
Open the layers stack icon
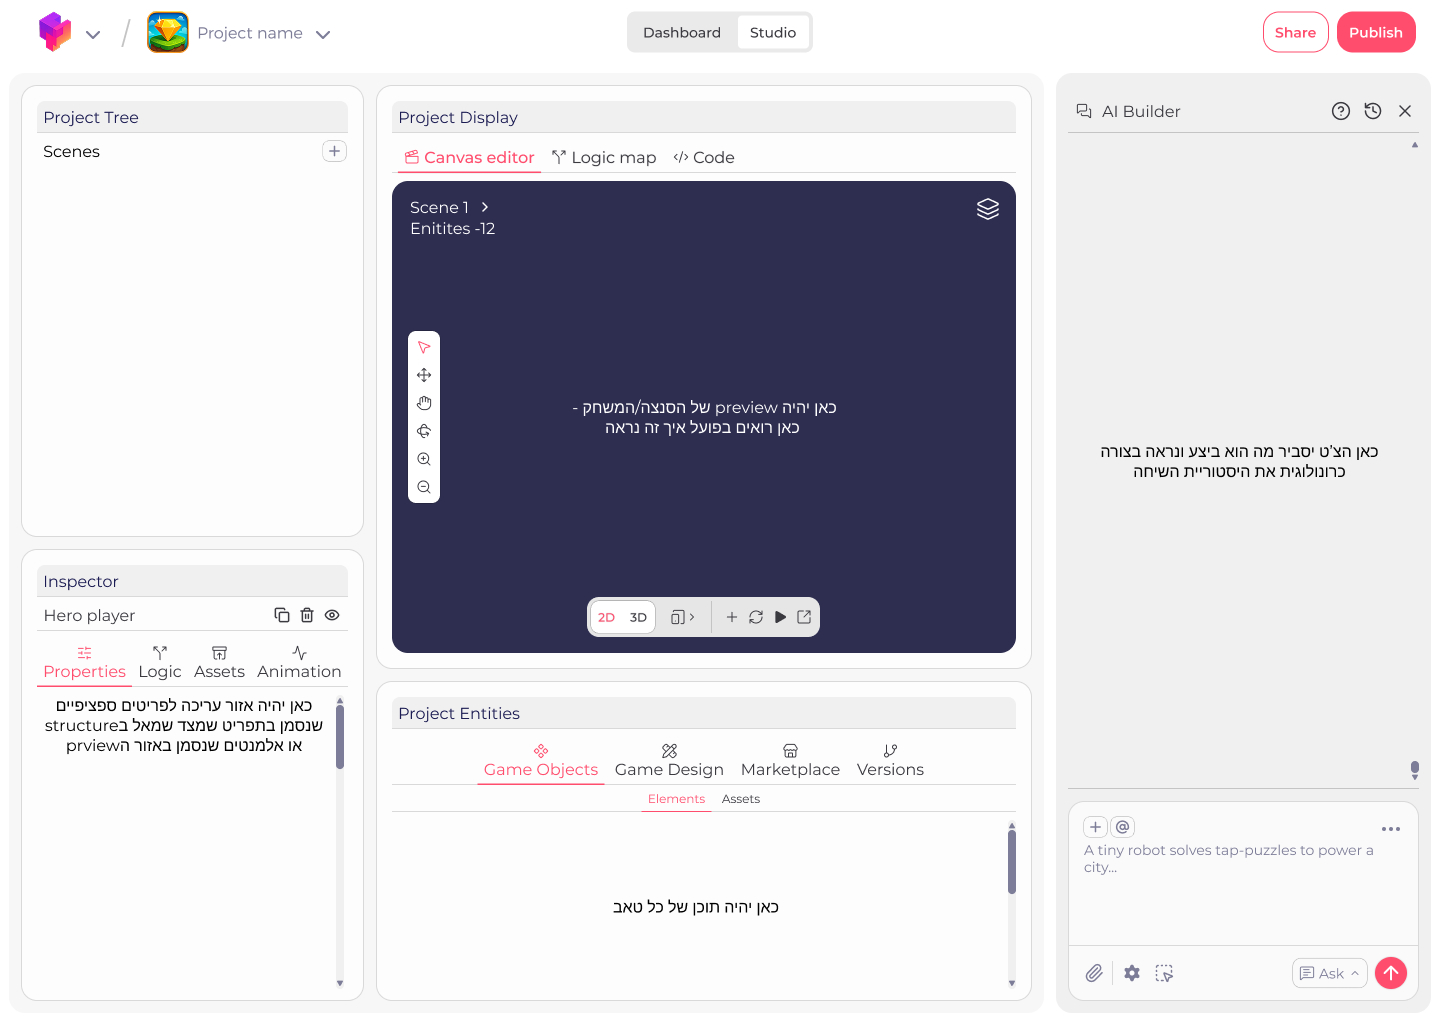click(x=987, y=209)
